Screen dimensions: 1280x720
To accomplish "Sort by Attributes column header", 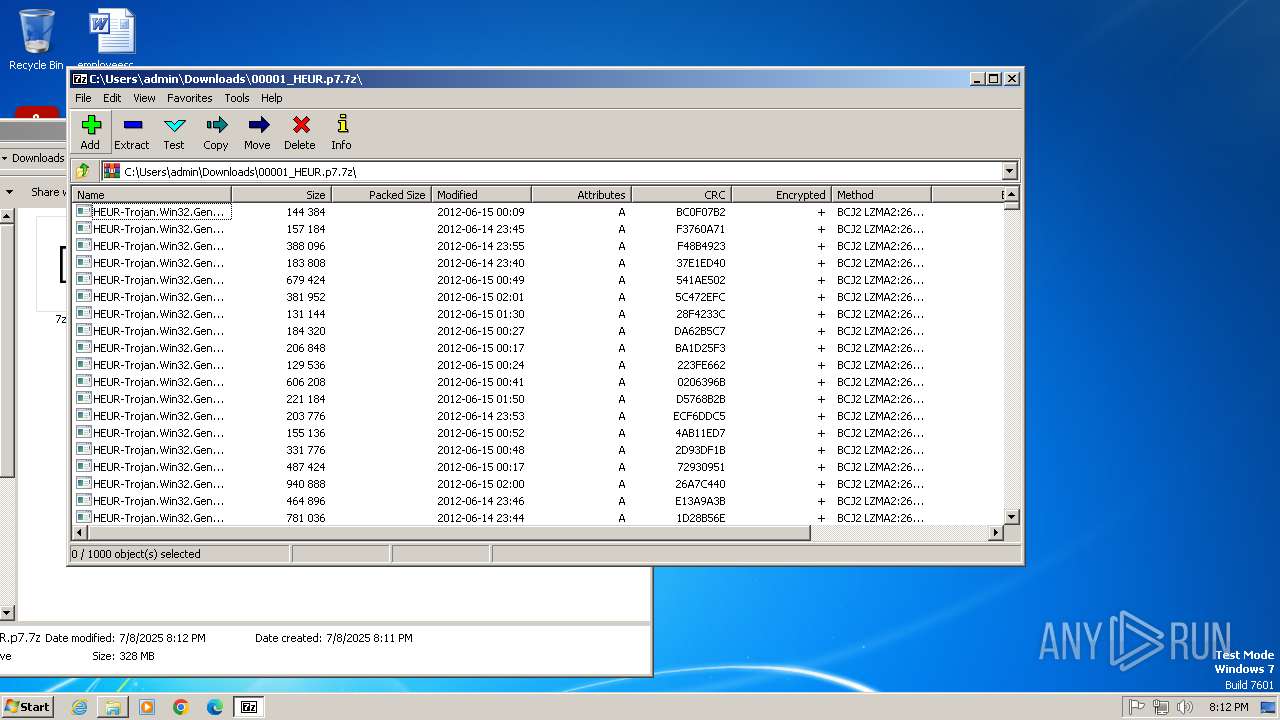I will coord(581,195).
